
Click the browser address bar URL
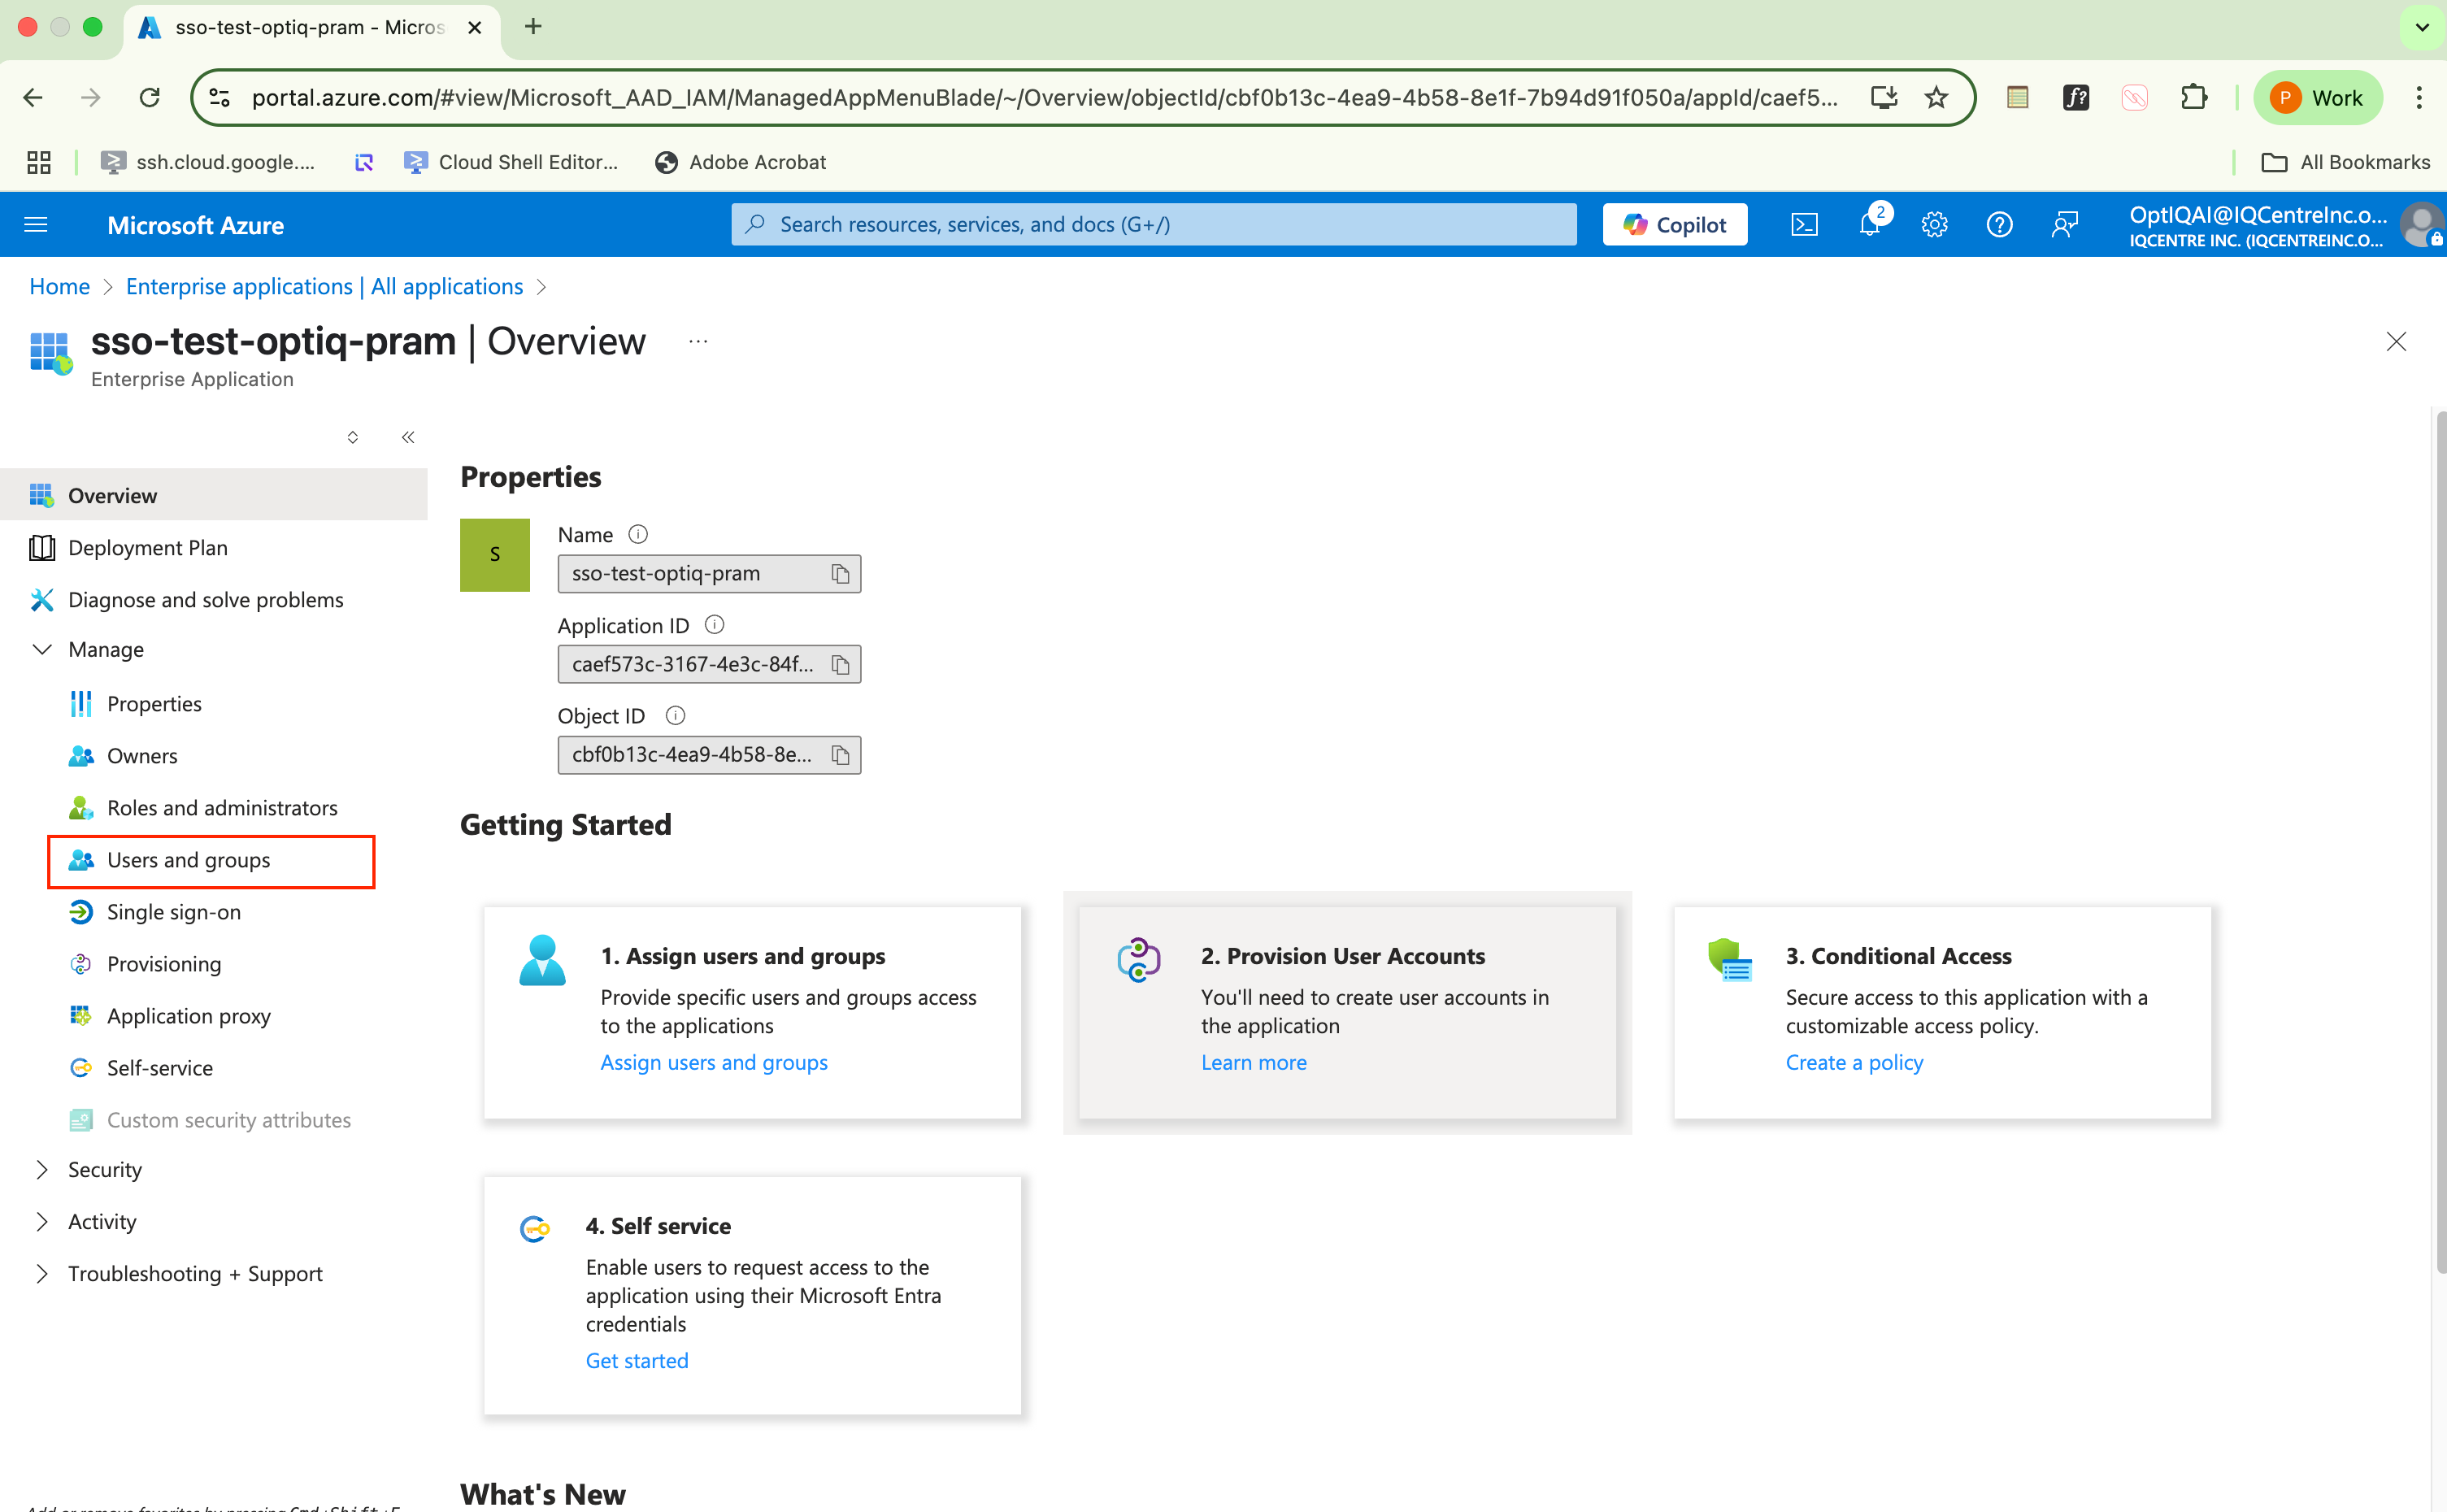[x=1044, y=98]
